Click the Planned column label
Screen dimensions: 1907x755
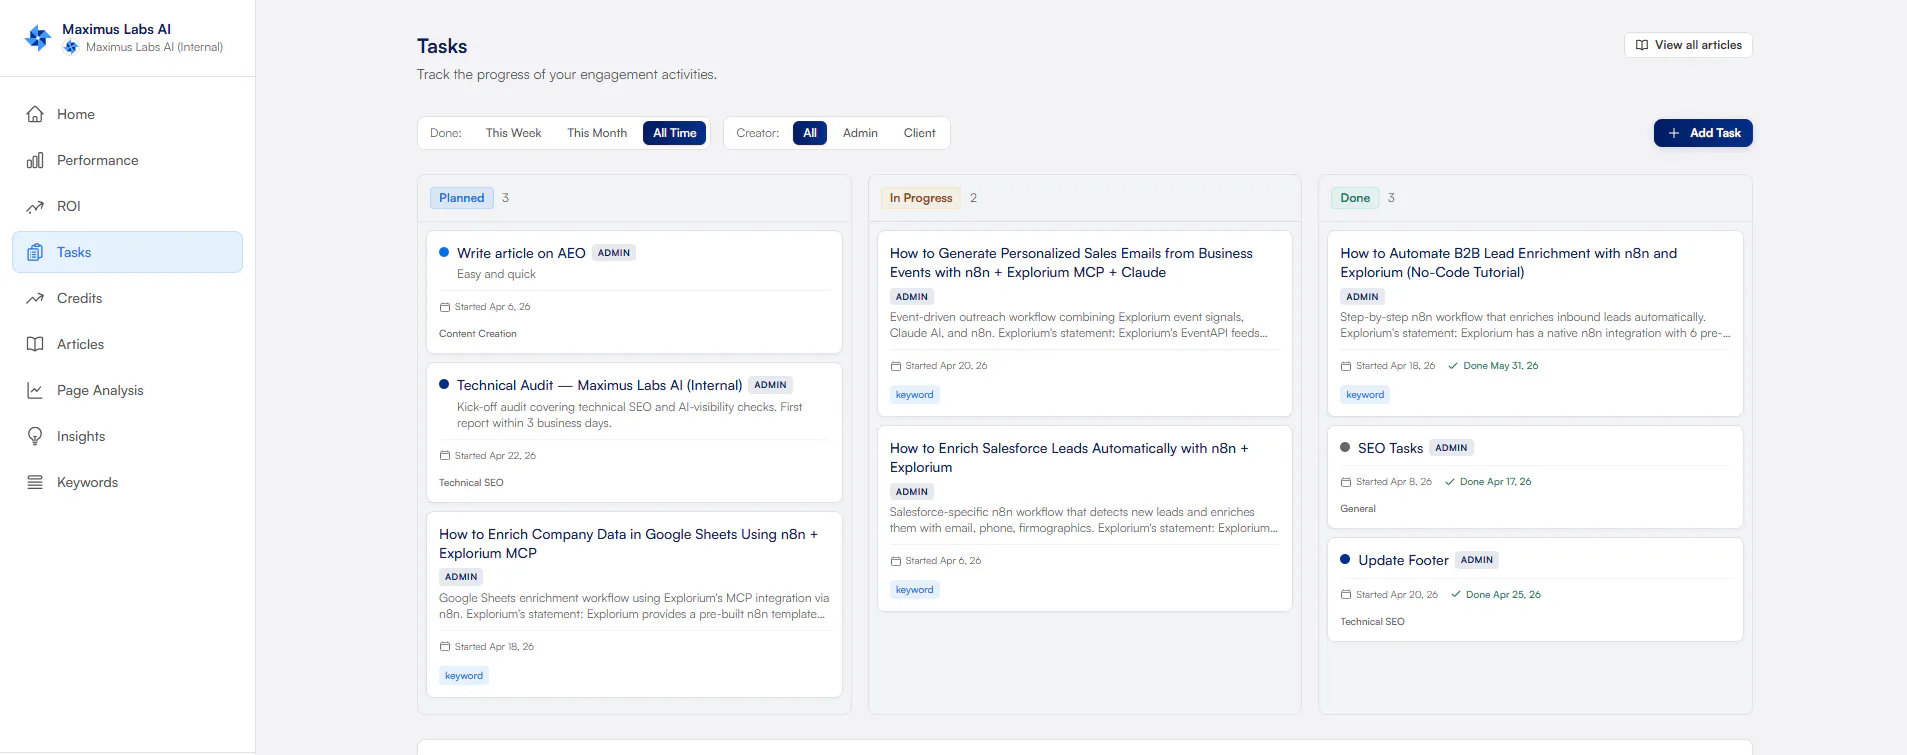point(462,198)
